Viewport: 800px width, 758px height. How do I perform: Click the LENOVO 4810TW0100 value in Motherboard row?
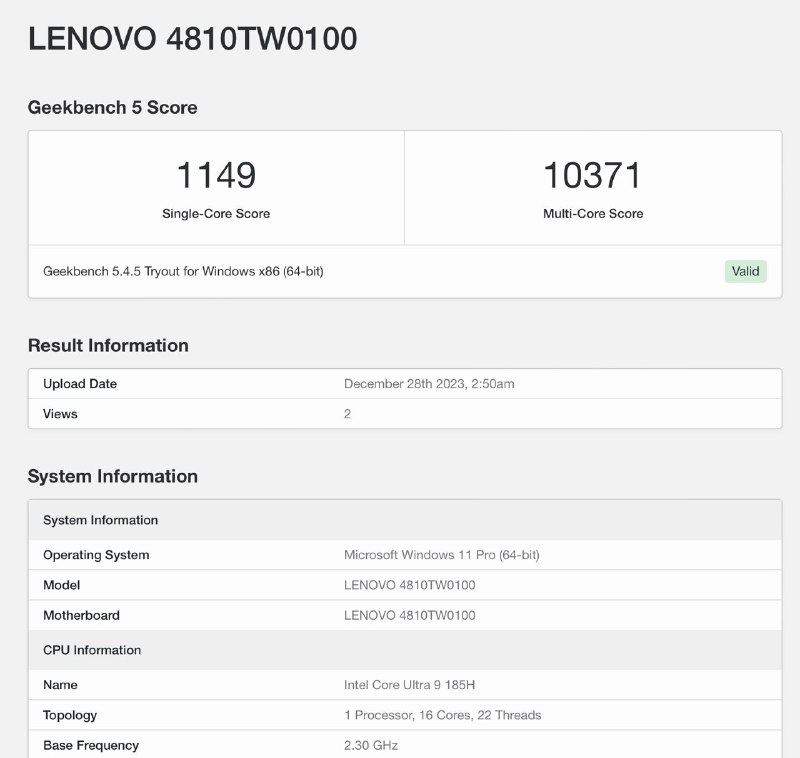pos(410,615)
